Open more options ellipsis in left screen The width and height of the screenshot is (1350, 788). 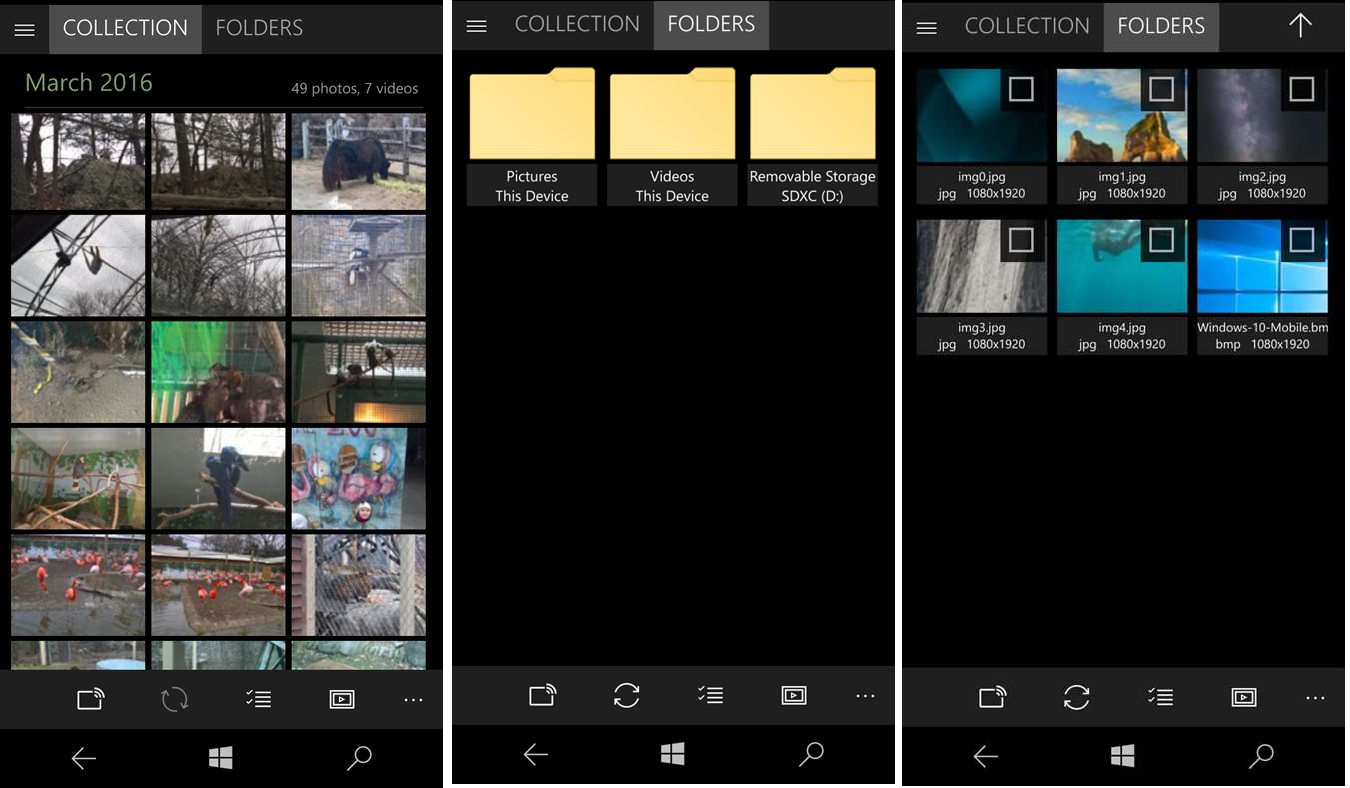click(x=414, y=700)
